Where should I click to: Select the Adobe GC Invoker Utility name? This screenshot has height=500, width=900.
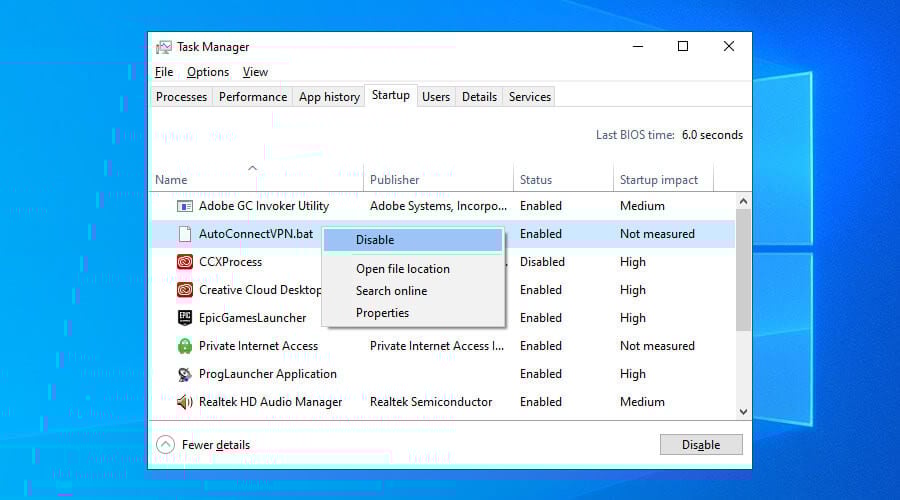pyautogui.click(x=263, y=206)
